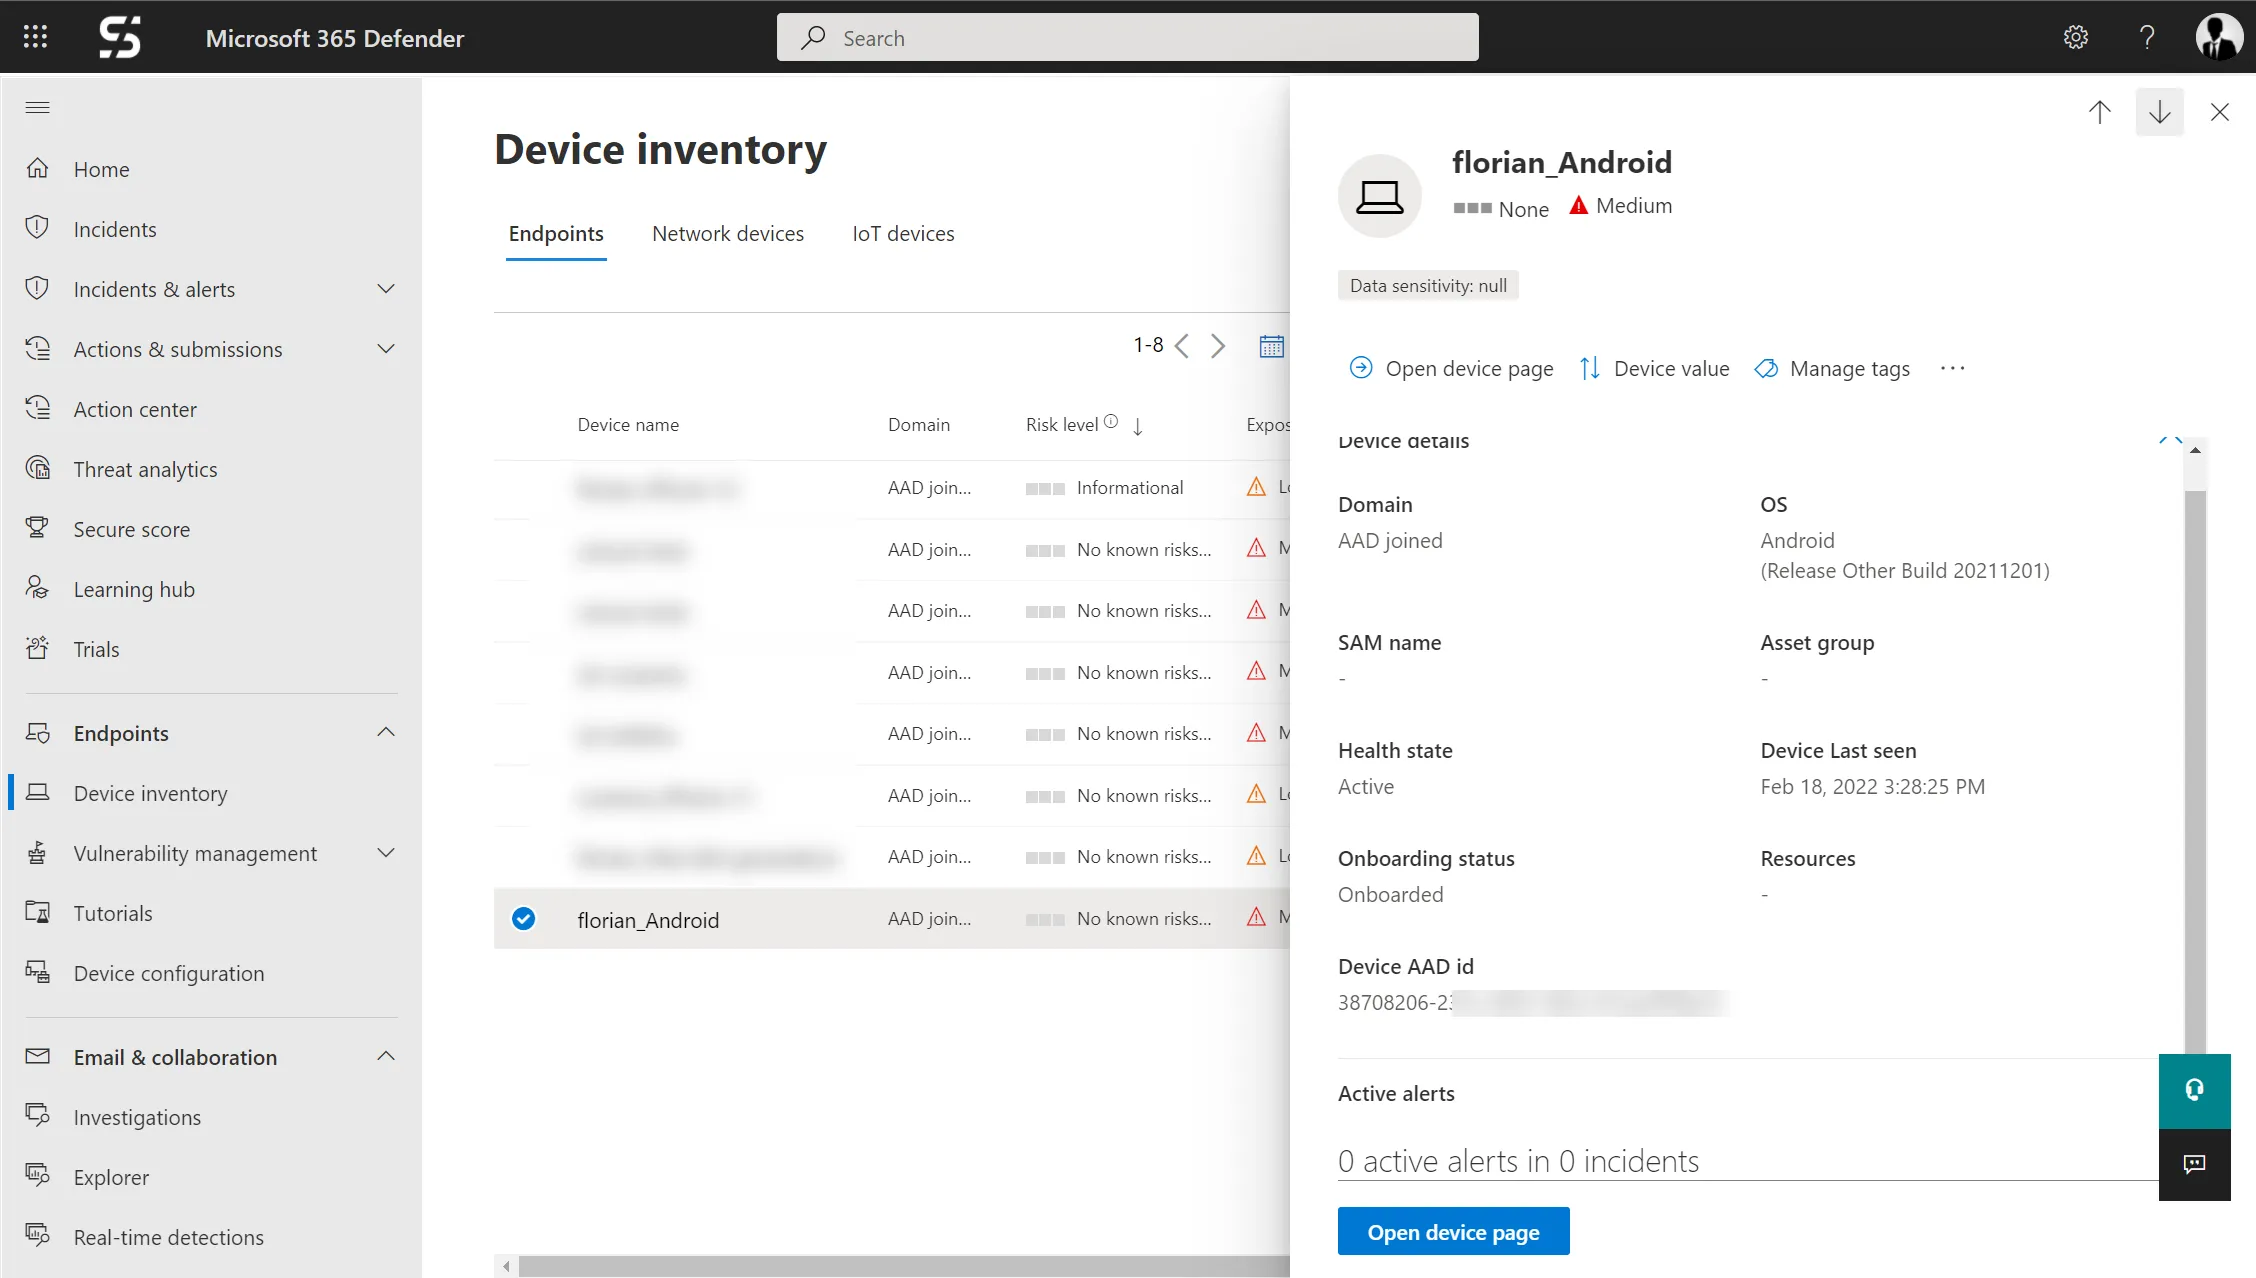Viewport: 2256px width, 1278px height.
Task: Open the Settings gear icon
Action: [2076, 37]
